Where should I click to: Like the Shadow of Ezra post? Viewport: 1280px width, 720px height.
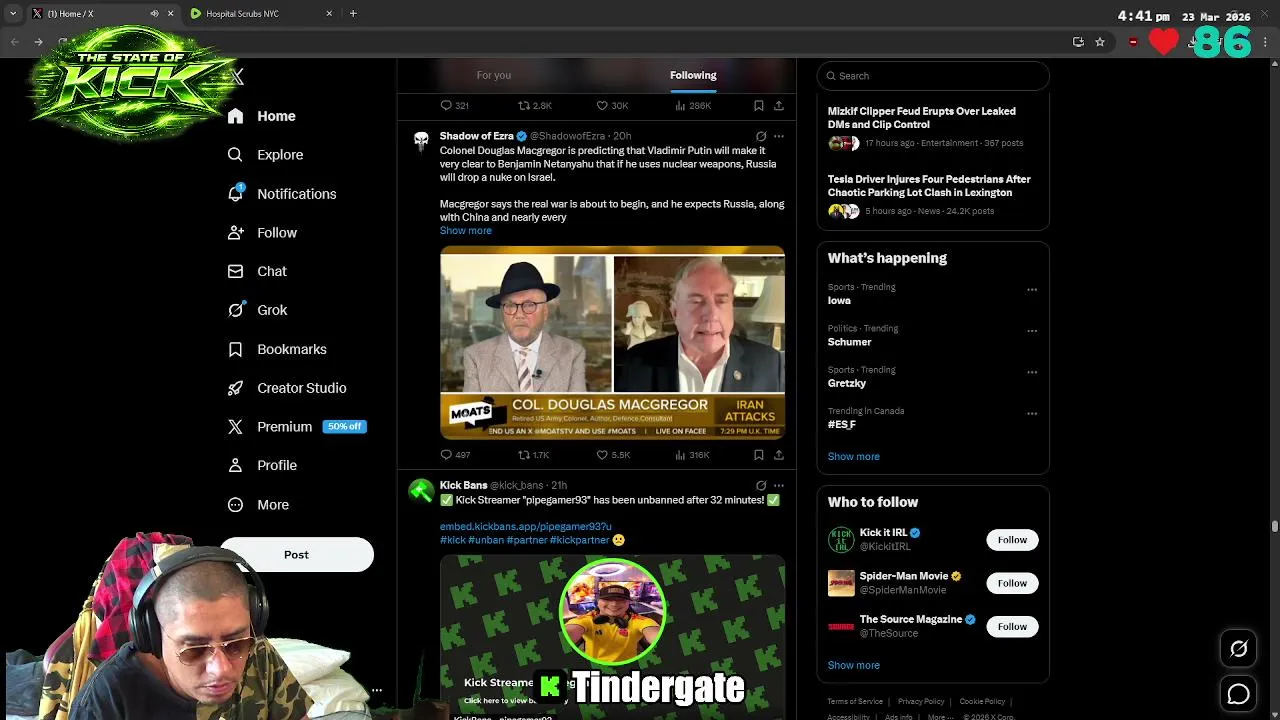(613, 455)
